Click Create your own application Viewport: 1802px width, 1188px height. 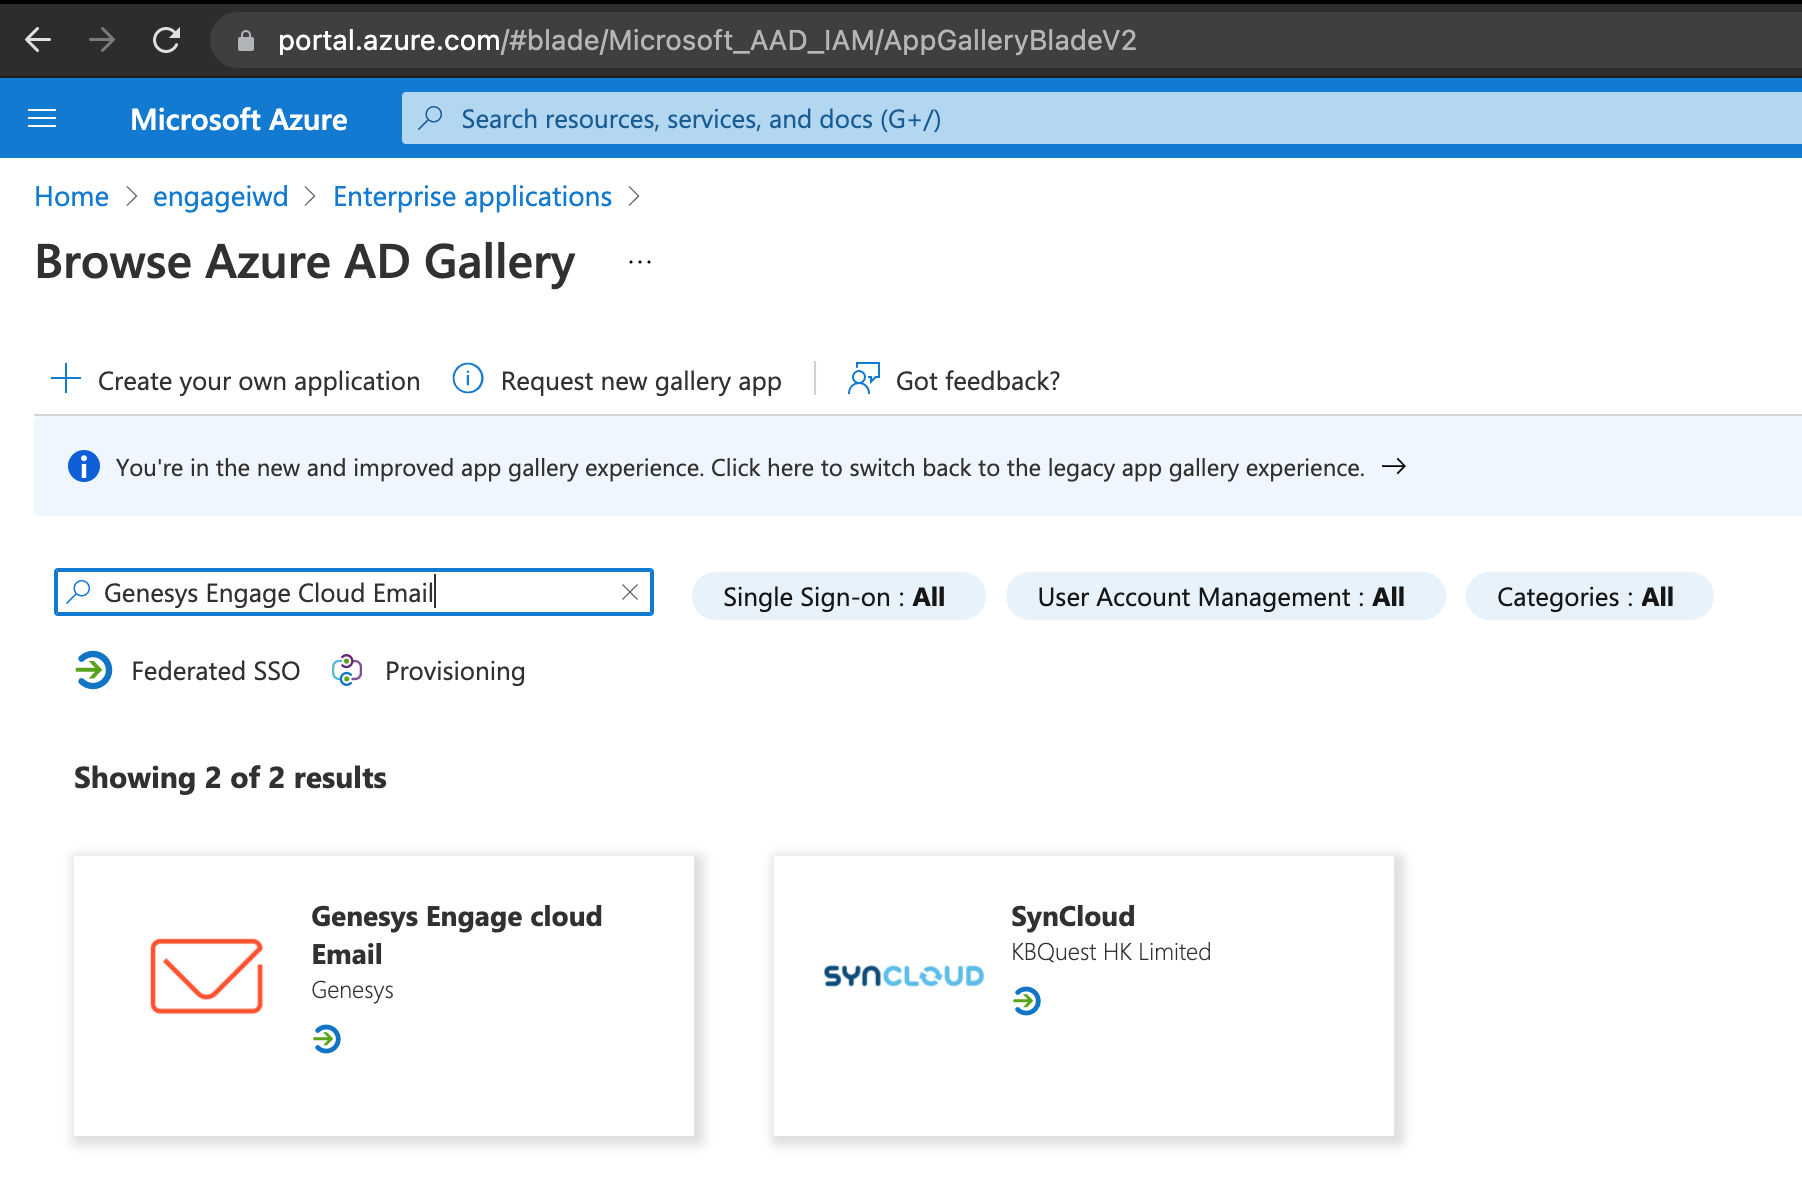coord(259,381)
